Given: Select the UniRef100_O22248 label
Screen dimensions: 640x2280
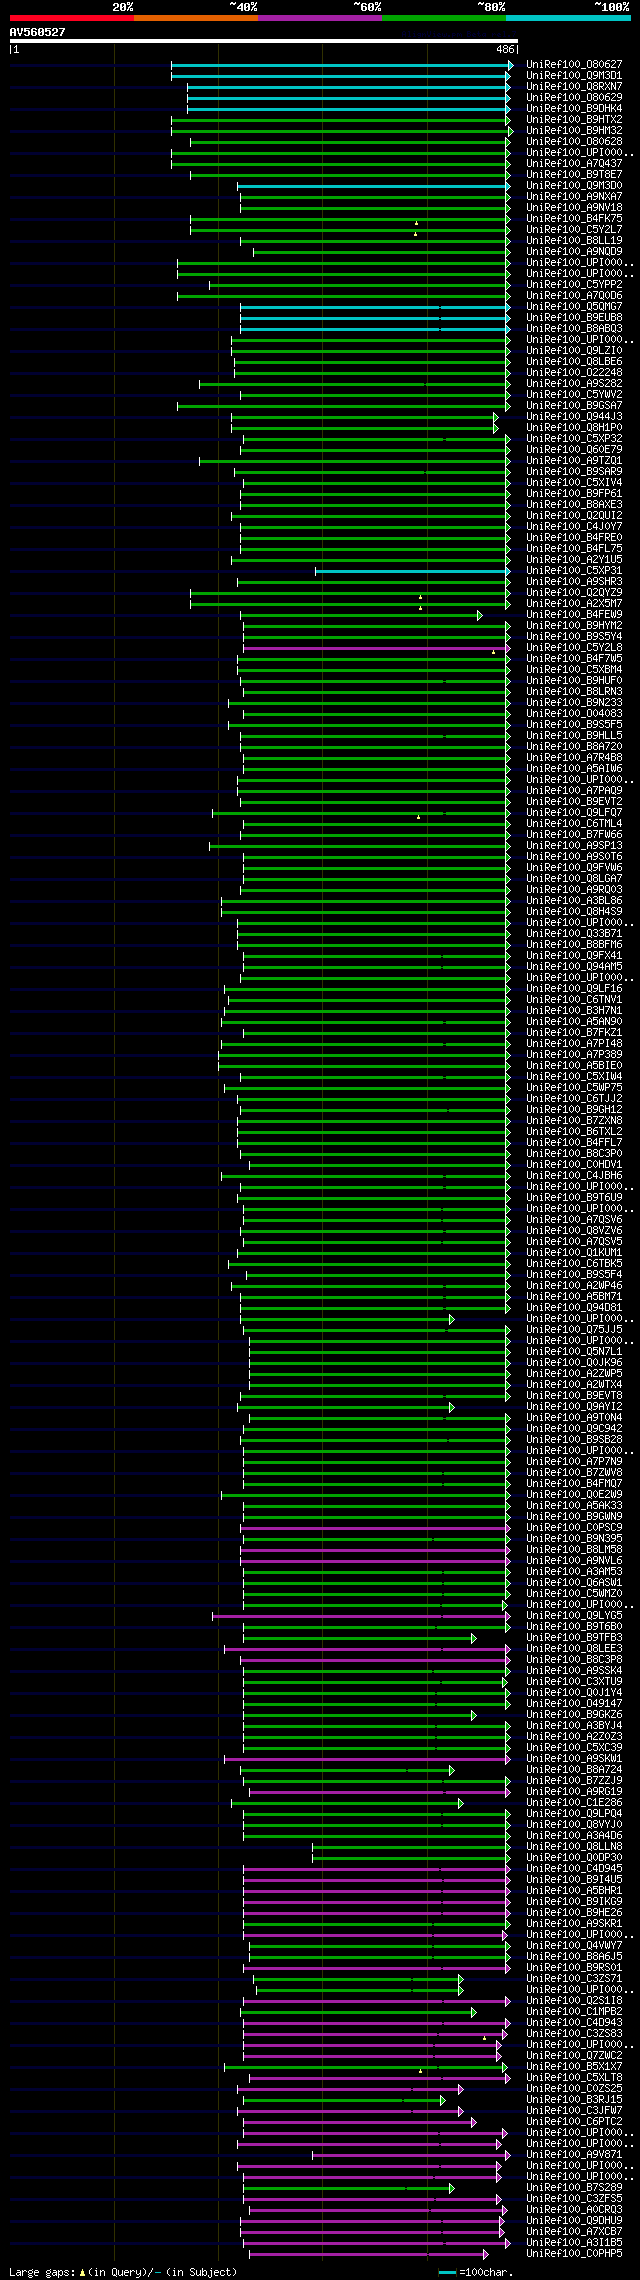Looking at the screenshot, I should (x=574, y=373).
